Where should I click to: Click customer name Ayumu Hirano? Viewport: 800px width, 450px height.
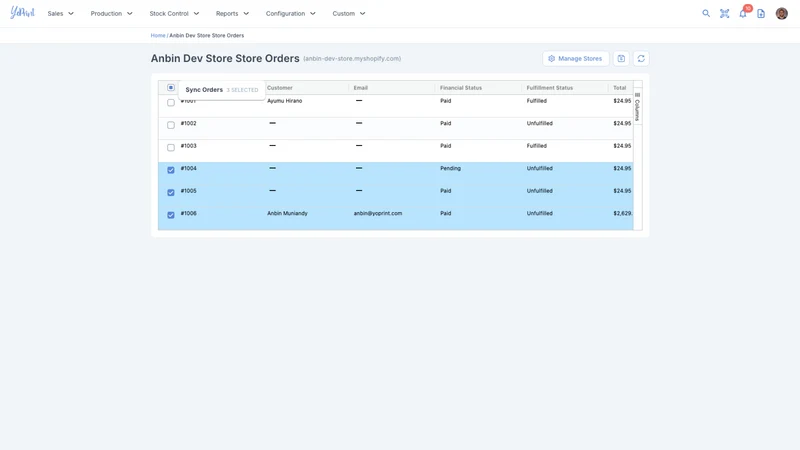pyautogui.click(x=285, y=101)
